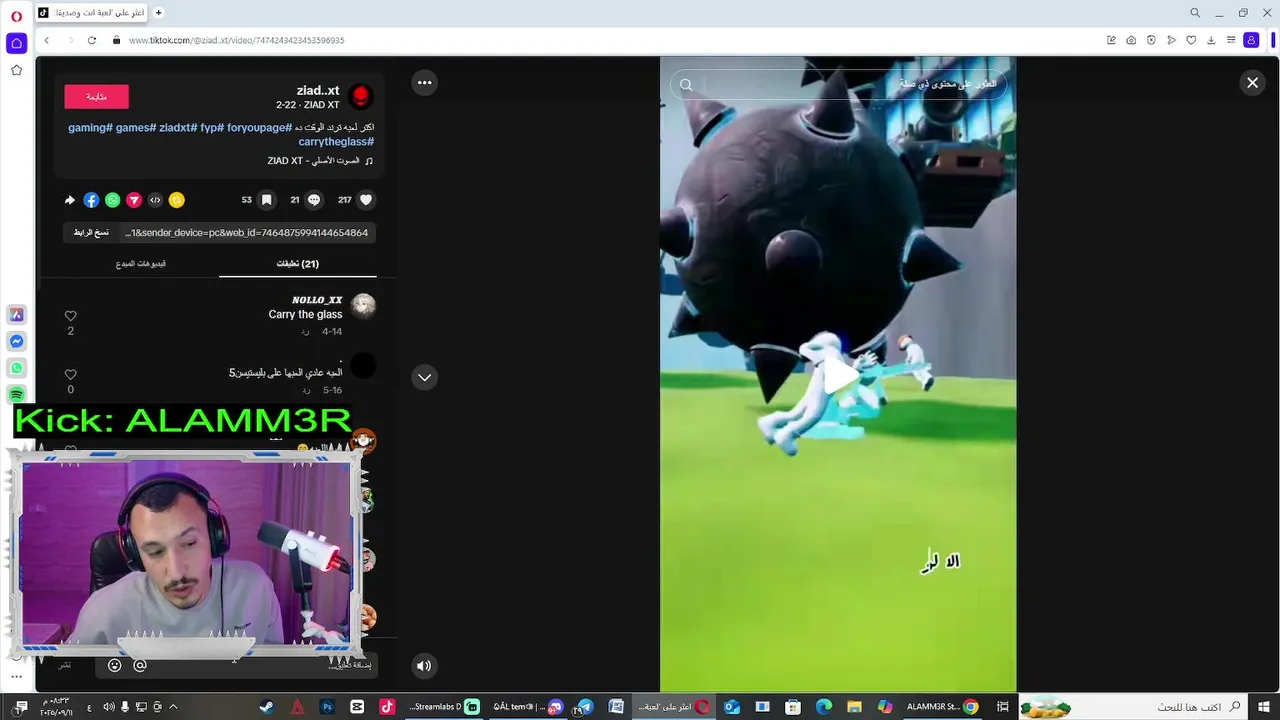Switch to the comments (21) tab
This screenshot has width=1280, height=720.
(x=298, y=264)
